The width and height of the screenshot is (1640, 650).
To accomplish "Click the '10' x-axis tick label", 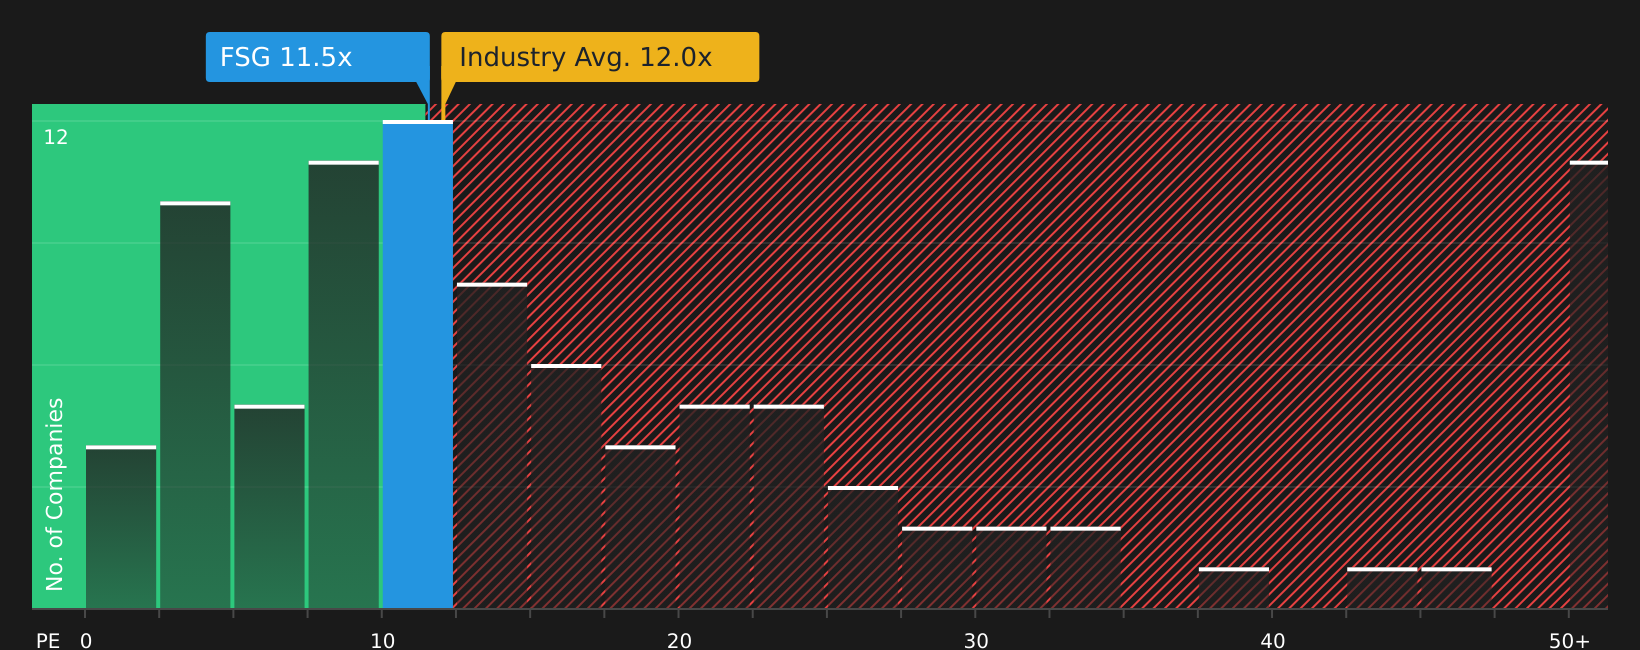I will tap(383, 641).
